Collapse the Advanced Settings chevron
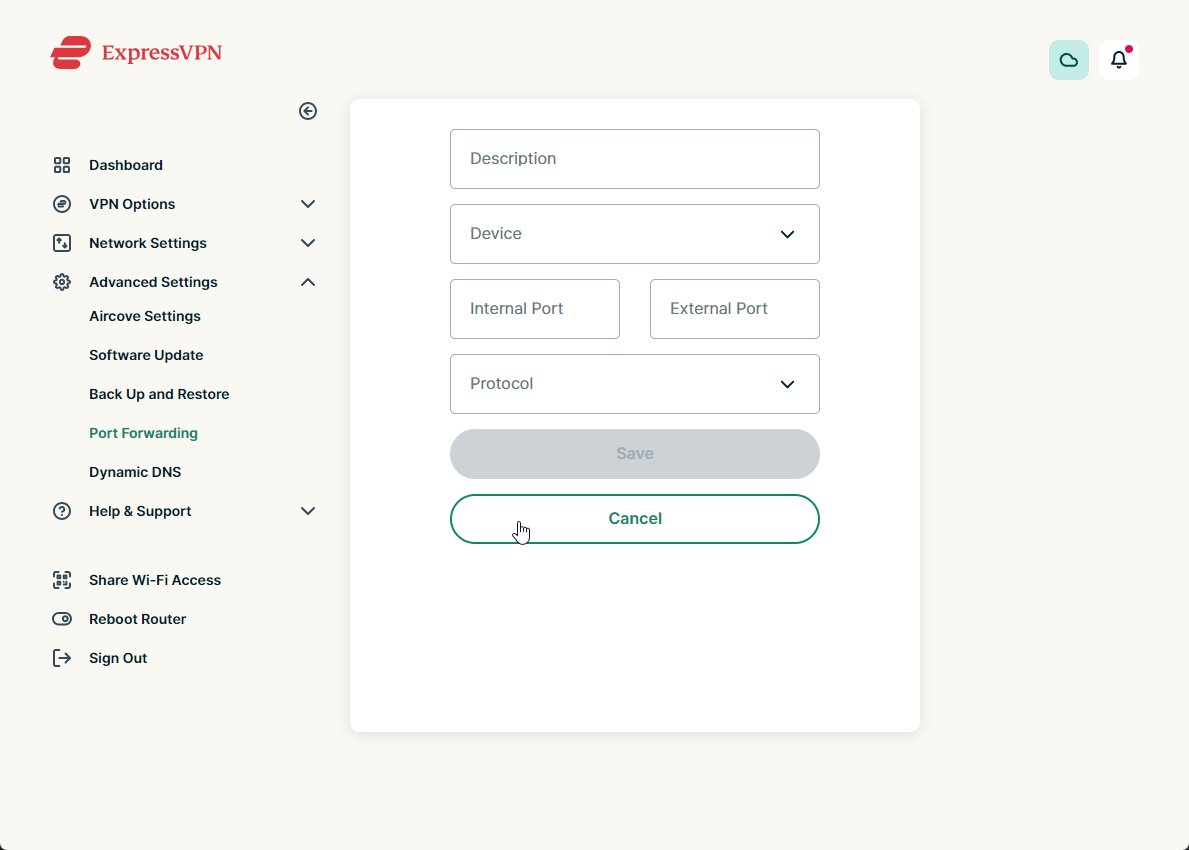This screenshot has width=1189, height=850. 308,282
